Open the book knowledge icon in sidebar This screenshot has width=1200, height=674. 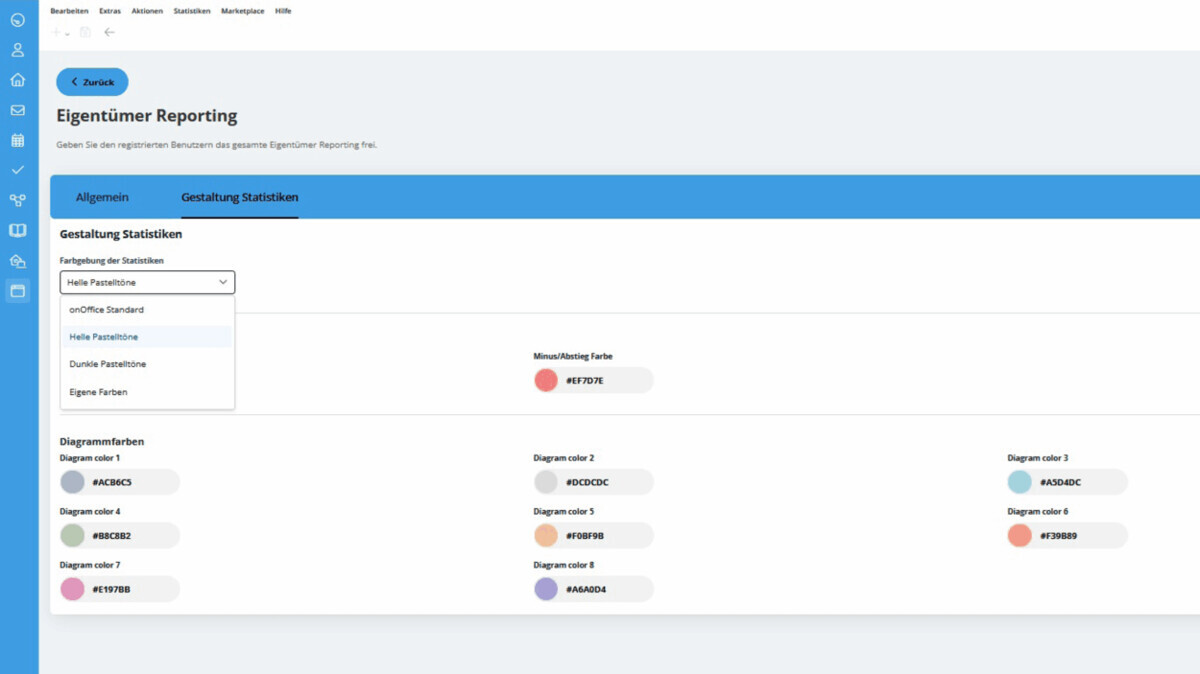pos(16,230)
